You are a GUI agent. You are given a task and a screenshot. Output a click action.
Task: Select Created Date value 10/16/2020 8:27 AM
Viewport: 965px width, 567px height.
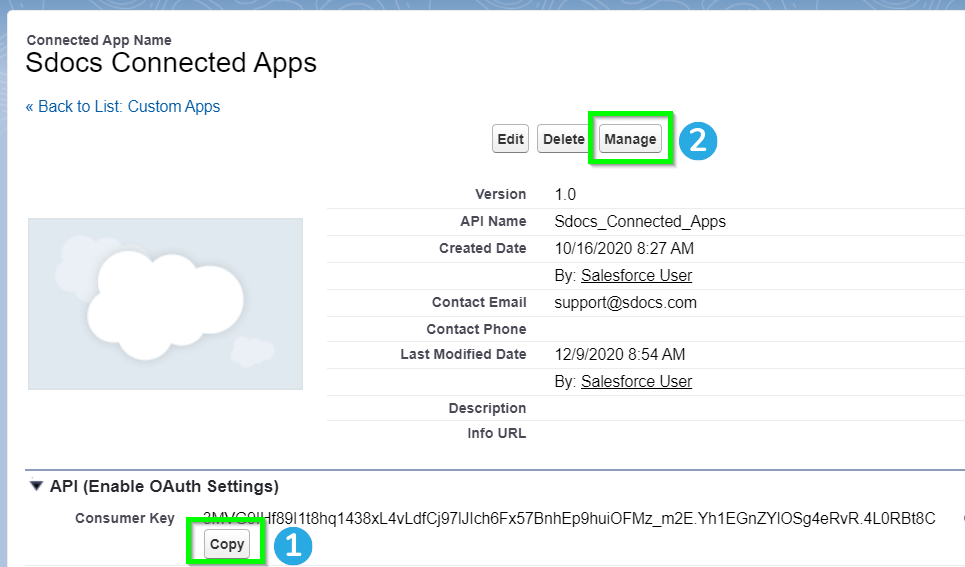click(624, 248)
